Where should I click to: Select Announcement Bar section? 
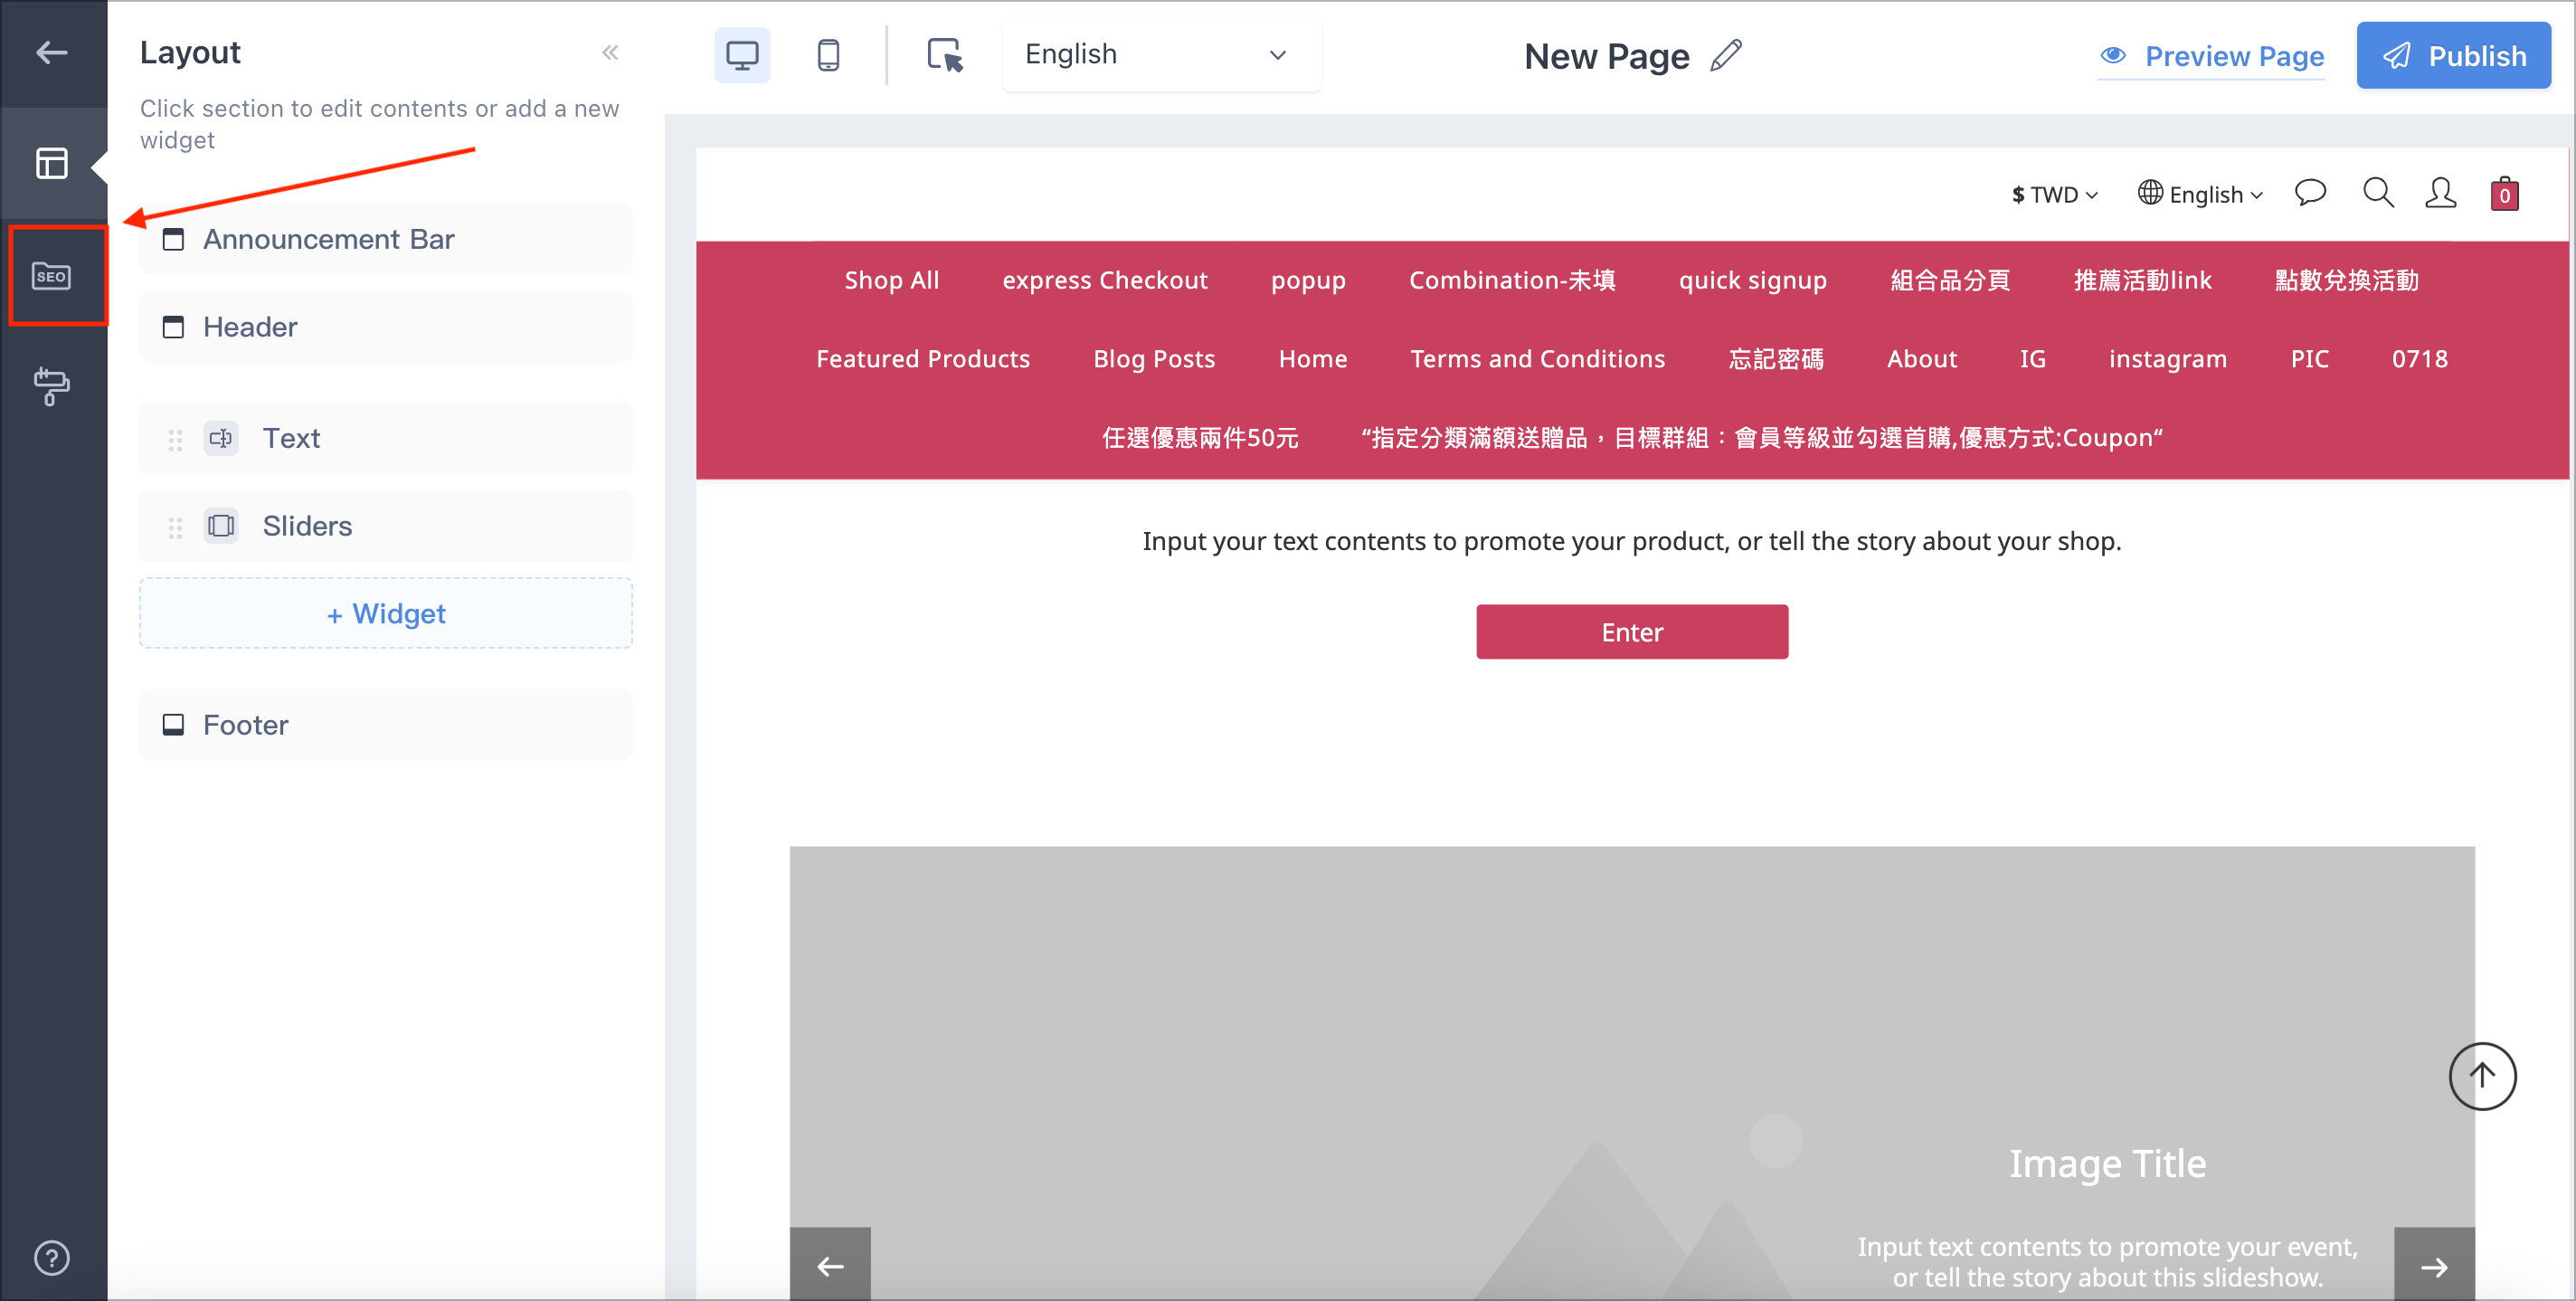[386, 240]
